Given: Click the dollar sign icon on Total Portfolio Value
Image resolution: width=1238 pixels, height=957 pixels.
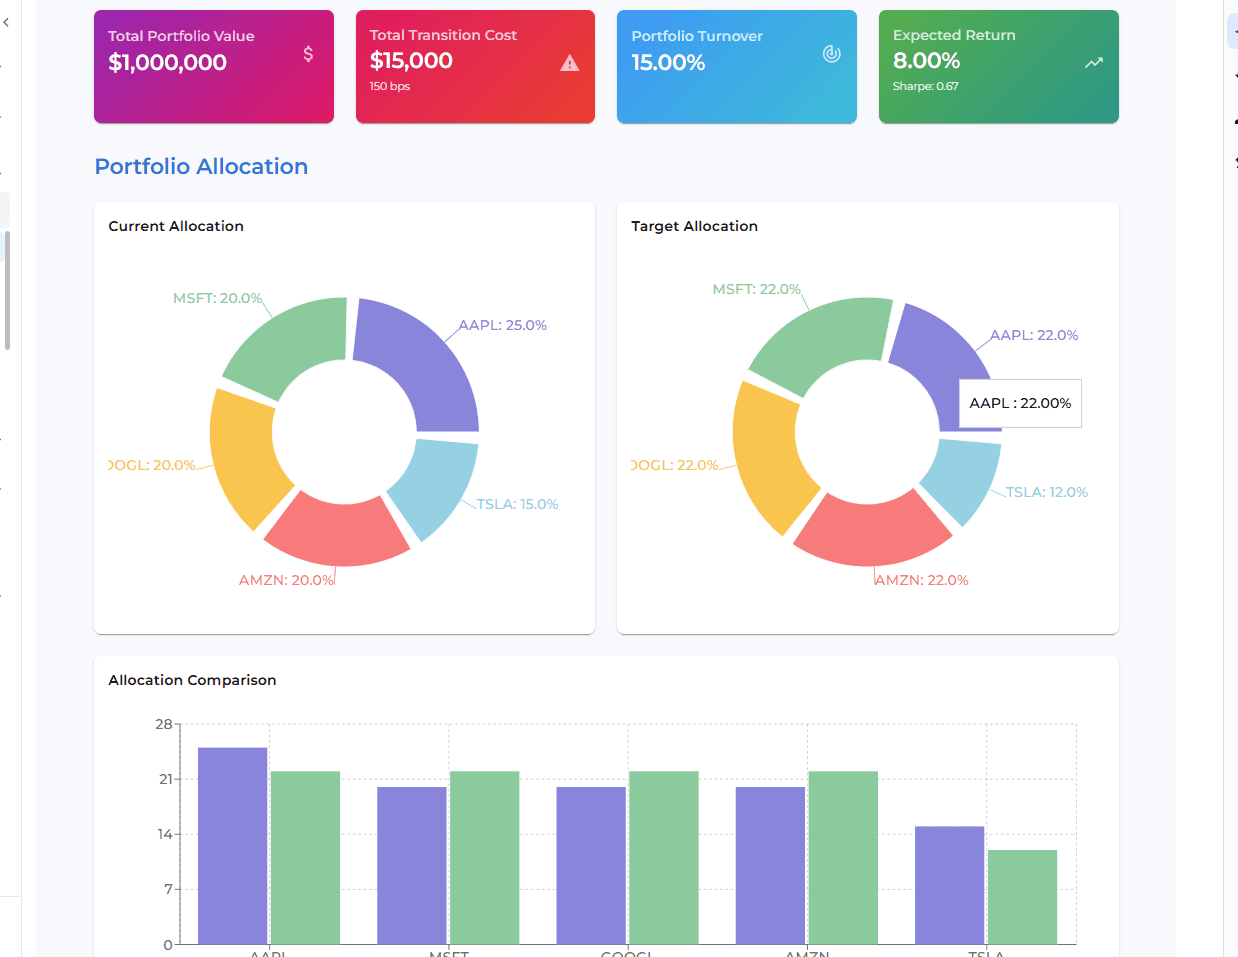Looking at the screenshot, I should click(308, 54).
